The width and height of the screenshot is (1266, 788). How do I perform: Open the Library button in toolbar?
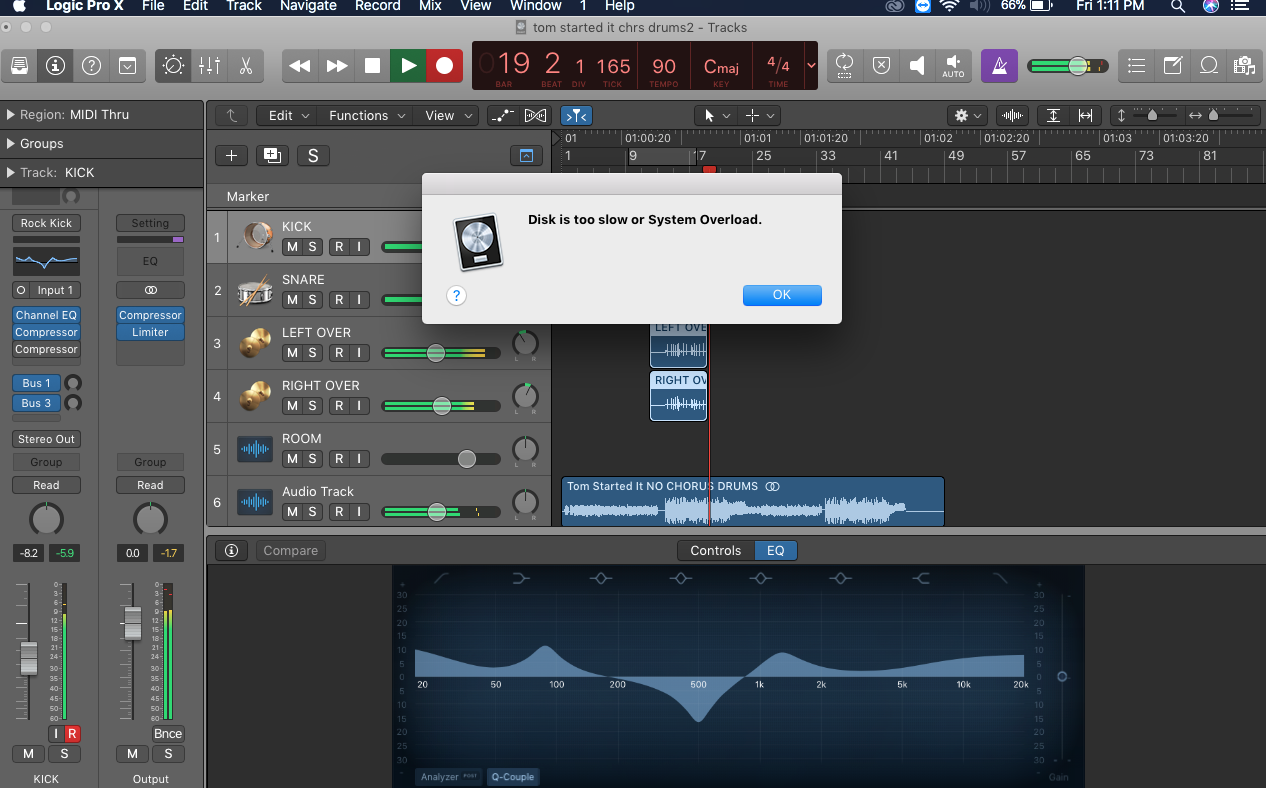[x=19, y=66]
